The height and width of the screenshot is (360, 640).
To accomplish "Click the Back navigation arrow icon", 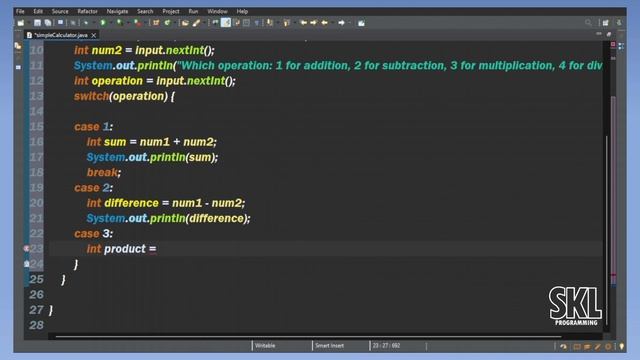I will click(303, 23).
